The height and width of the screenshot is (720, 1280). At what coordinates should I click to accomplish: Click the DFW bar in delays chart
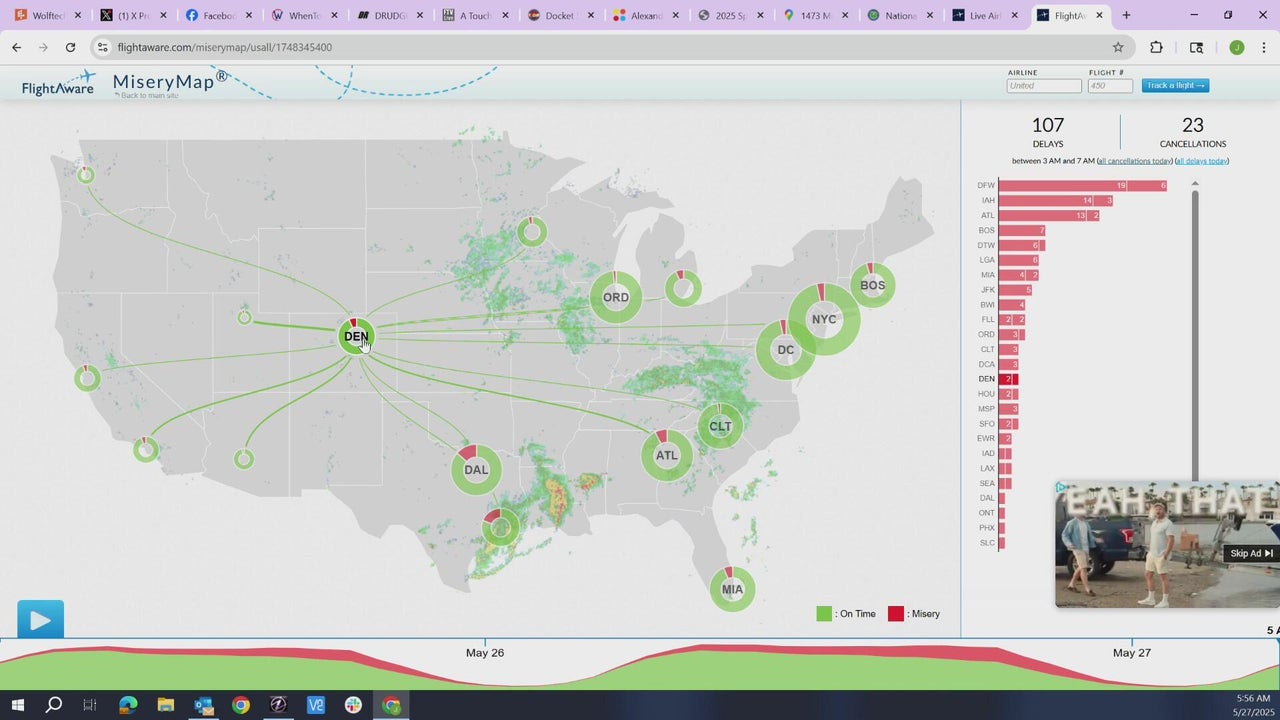1080,185
